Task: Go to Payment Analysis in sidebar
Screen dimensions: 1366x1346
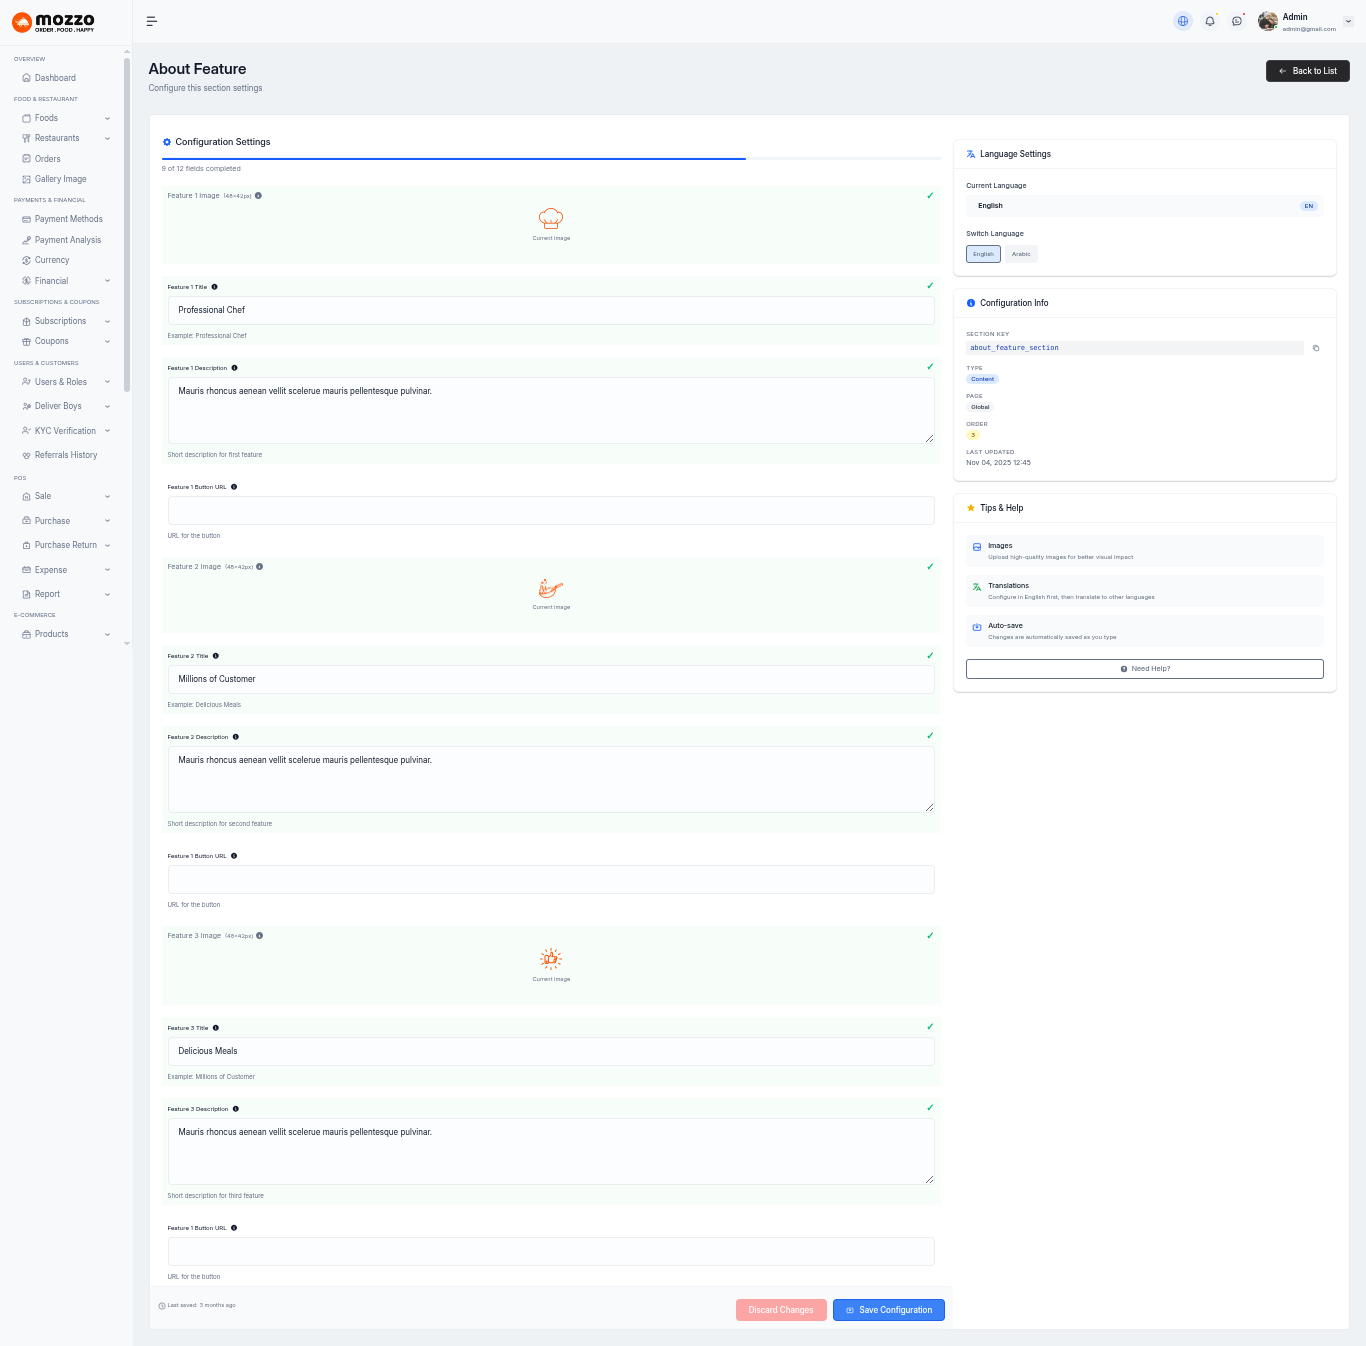Action: pyautogui.click(x=67, y=240)
